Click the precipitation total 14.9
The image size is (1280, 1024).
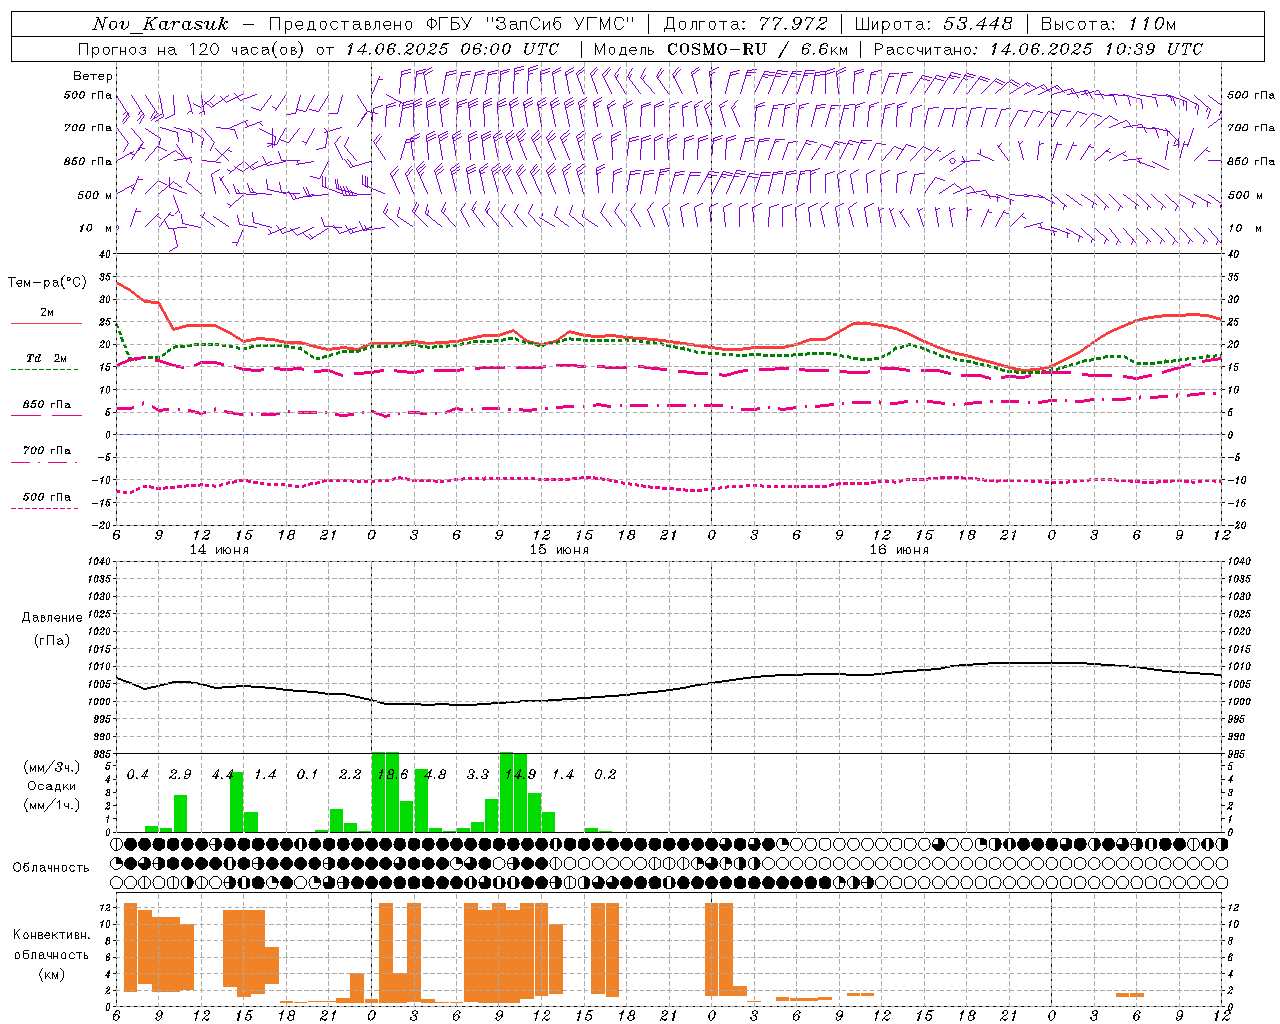pyautogui.click(x=520, y=775)
